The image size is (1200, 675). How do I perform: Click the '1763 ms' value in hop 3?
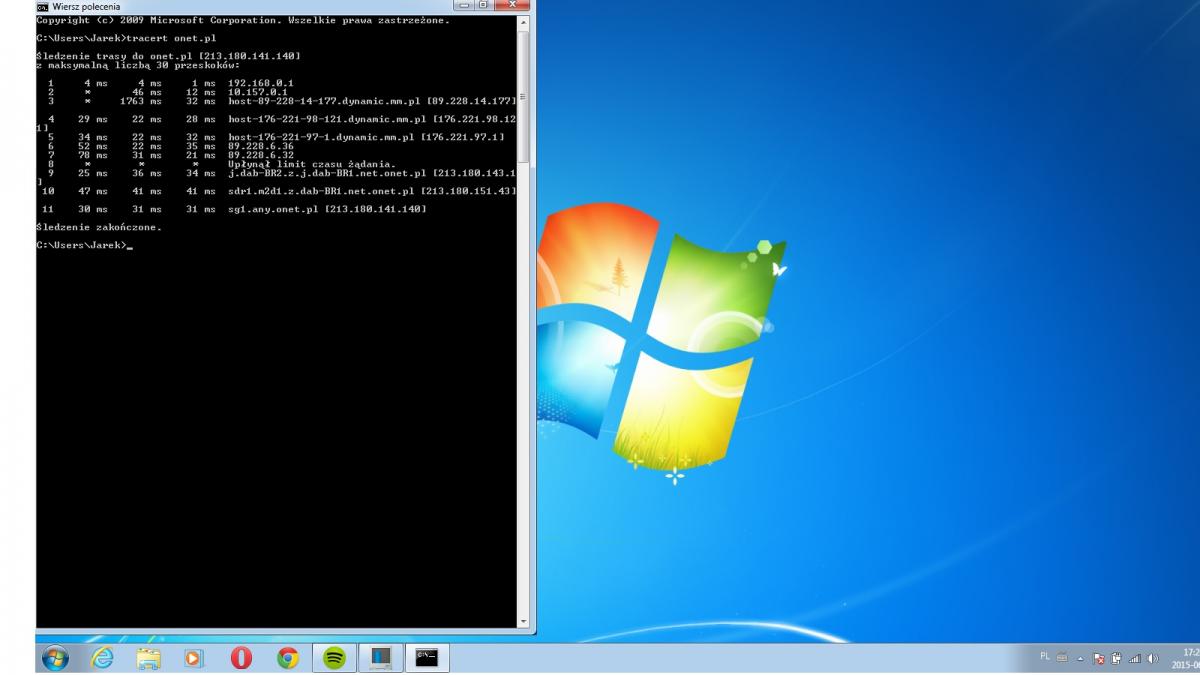click(140, 101)
